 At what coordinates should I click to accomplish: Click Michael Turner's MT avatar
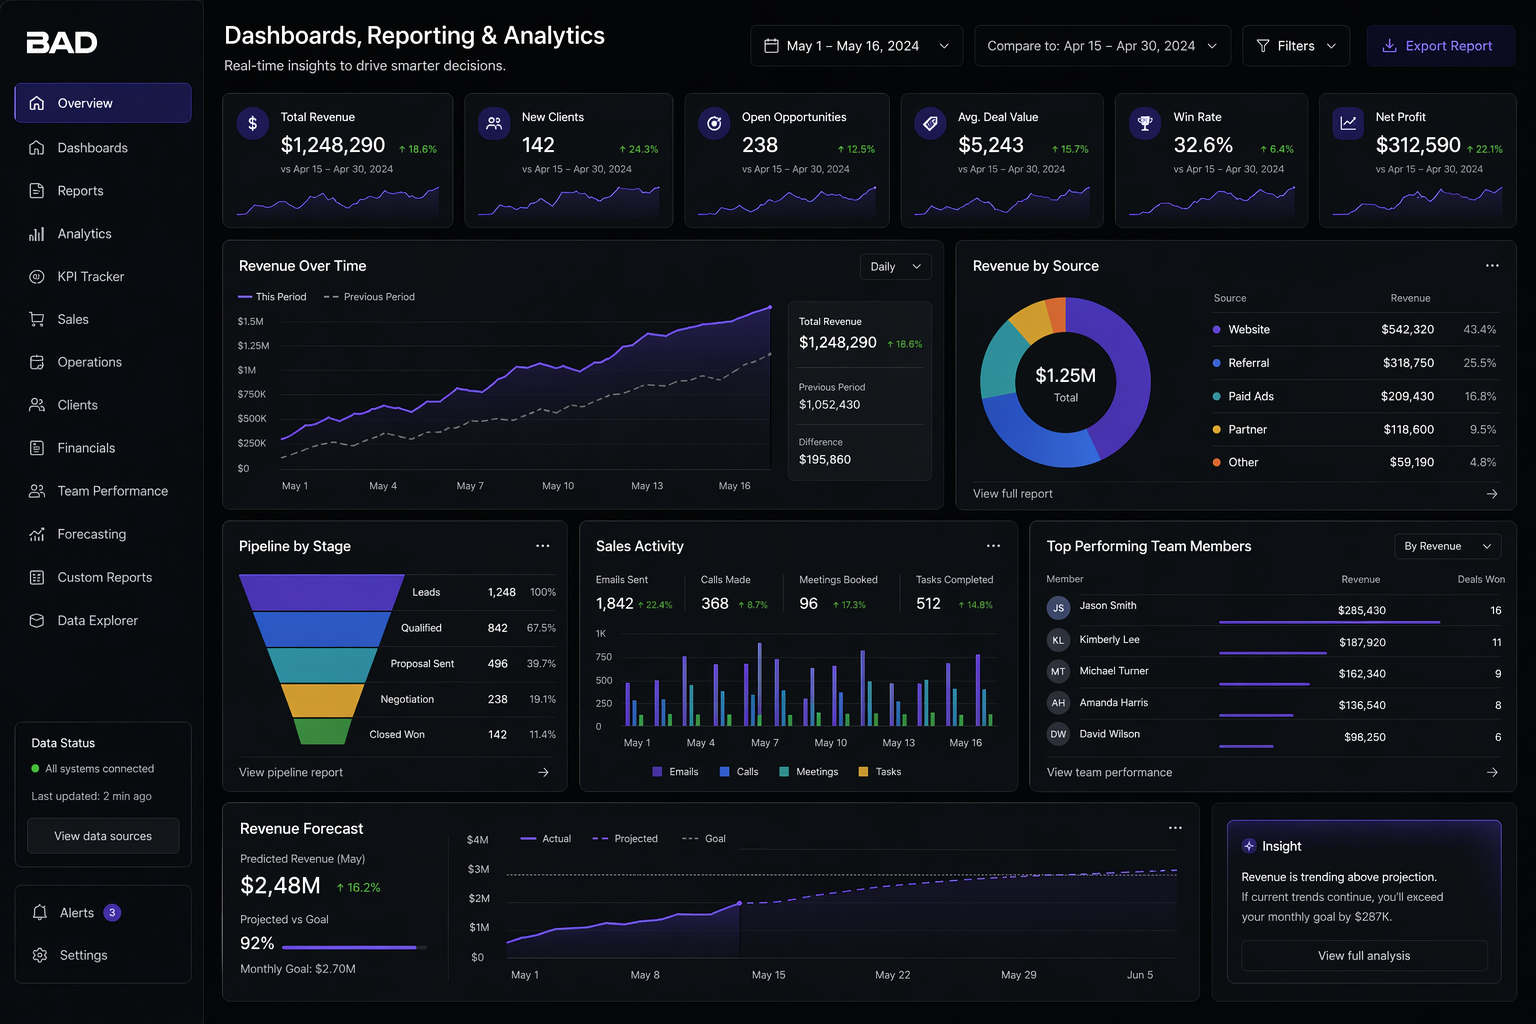click(x=1058, y=671)
